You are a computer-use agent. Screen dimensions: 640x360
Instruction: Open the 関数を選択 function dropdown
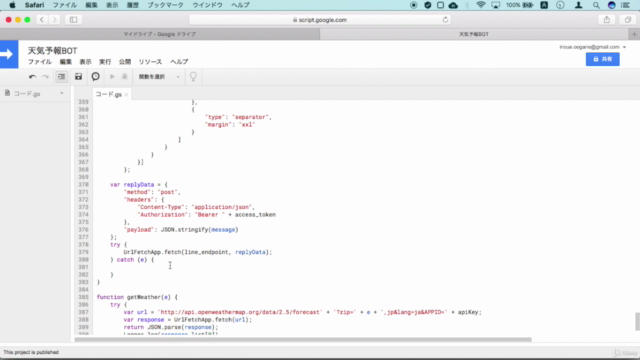[x=159, y=77]
